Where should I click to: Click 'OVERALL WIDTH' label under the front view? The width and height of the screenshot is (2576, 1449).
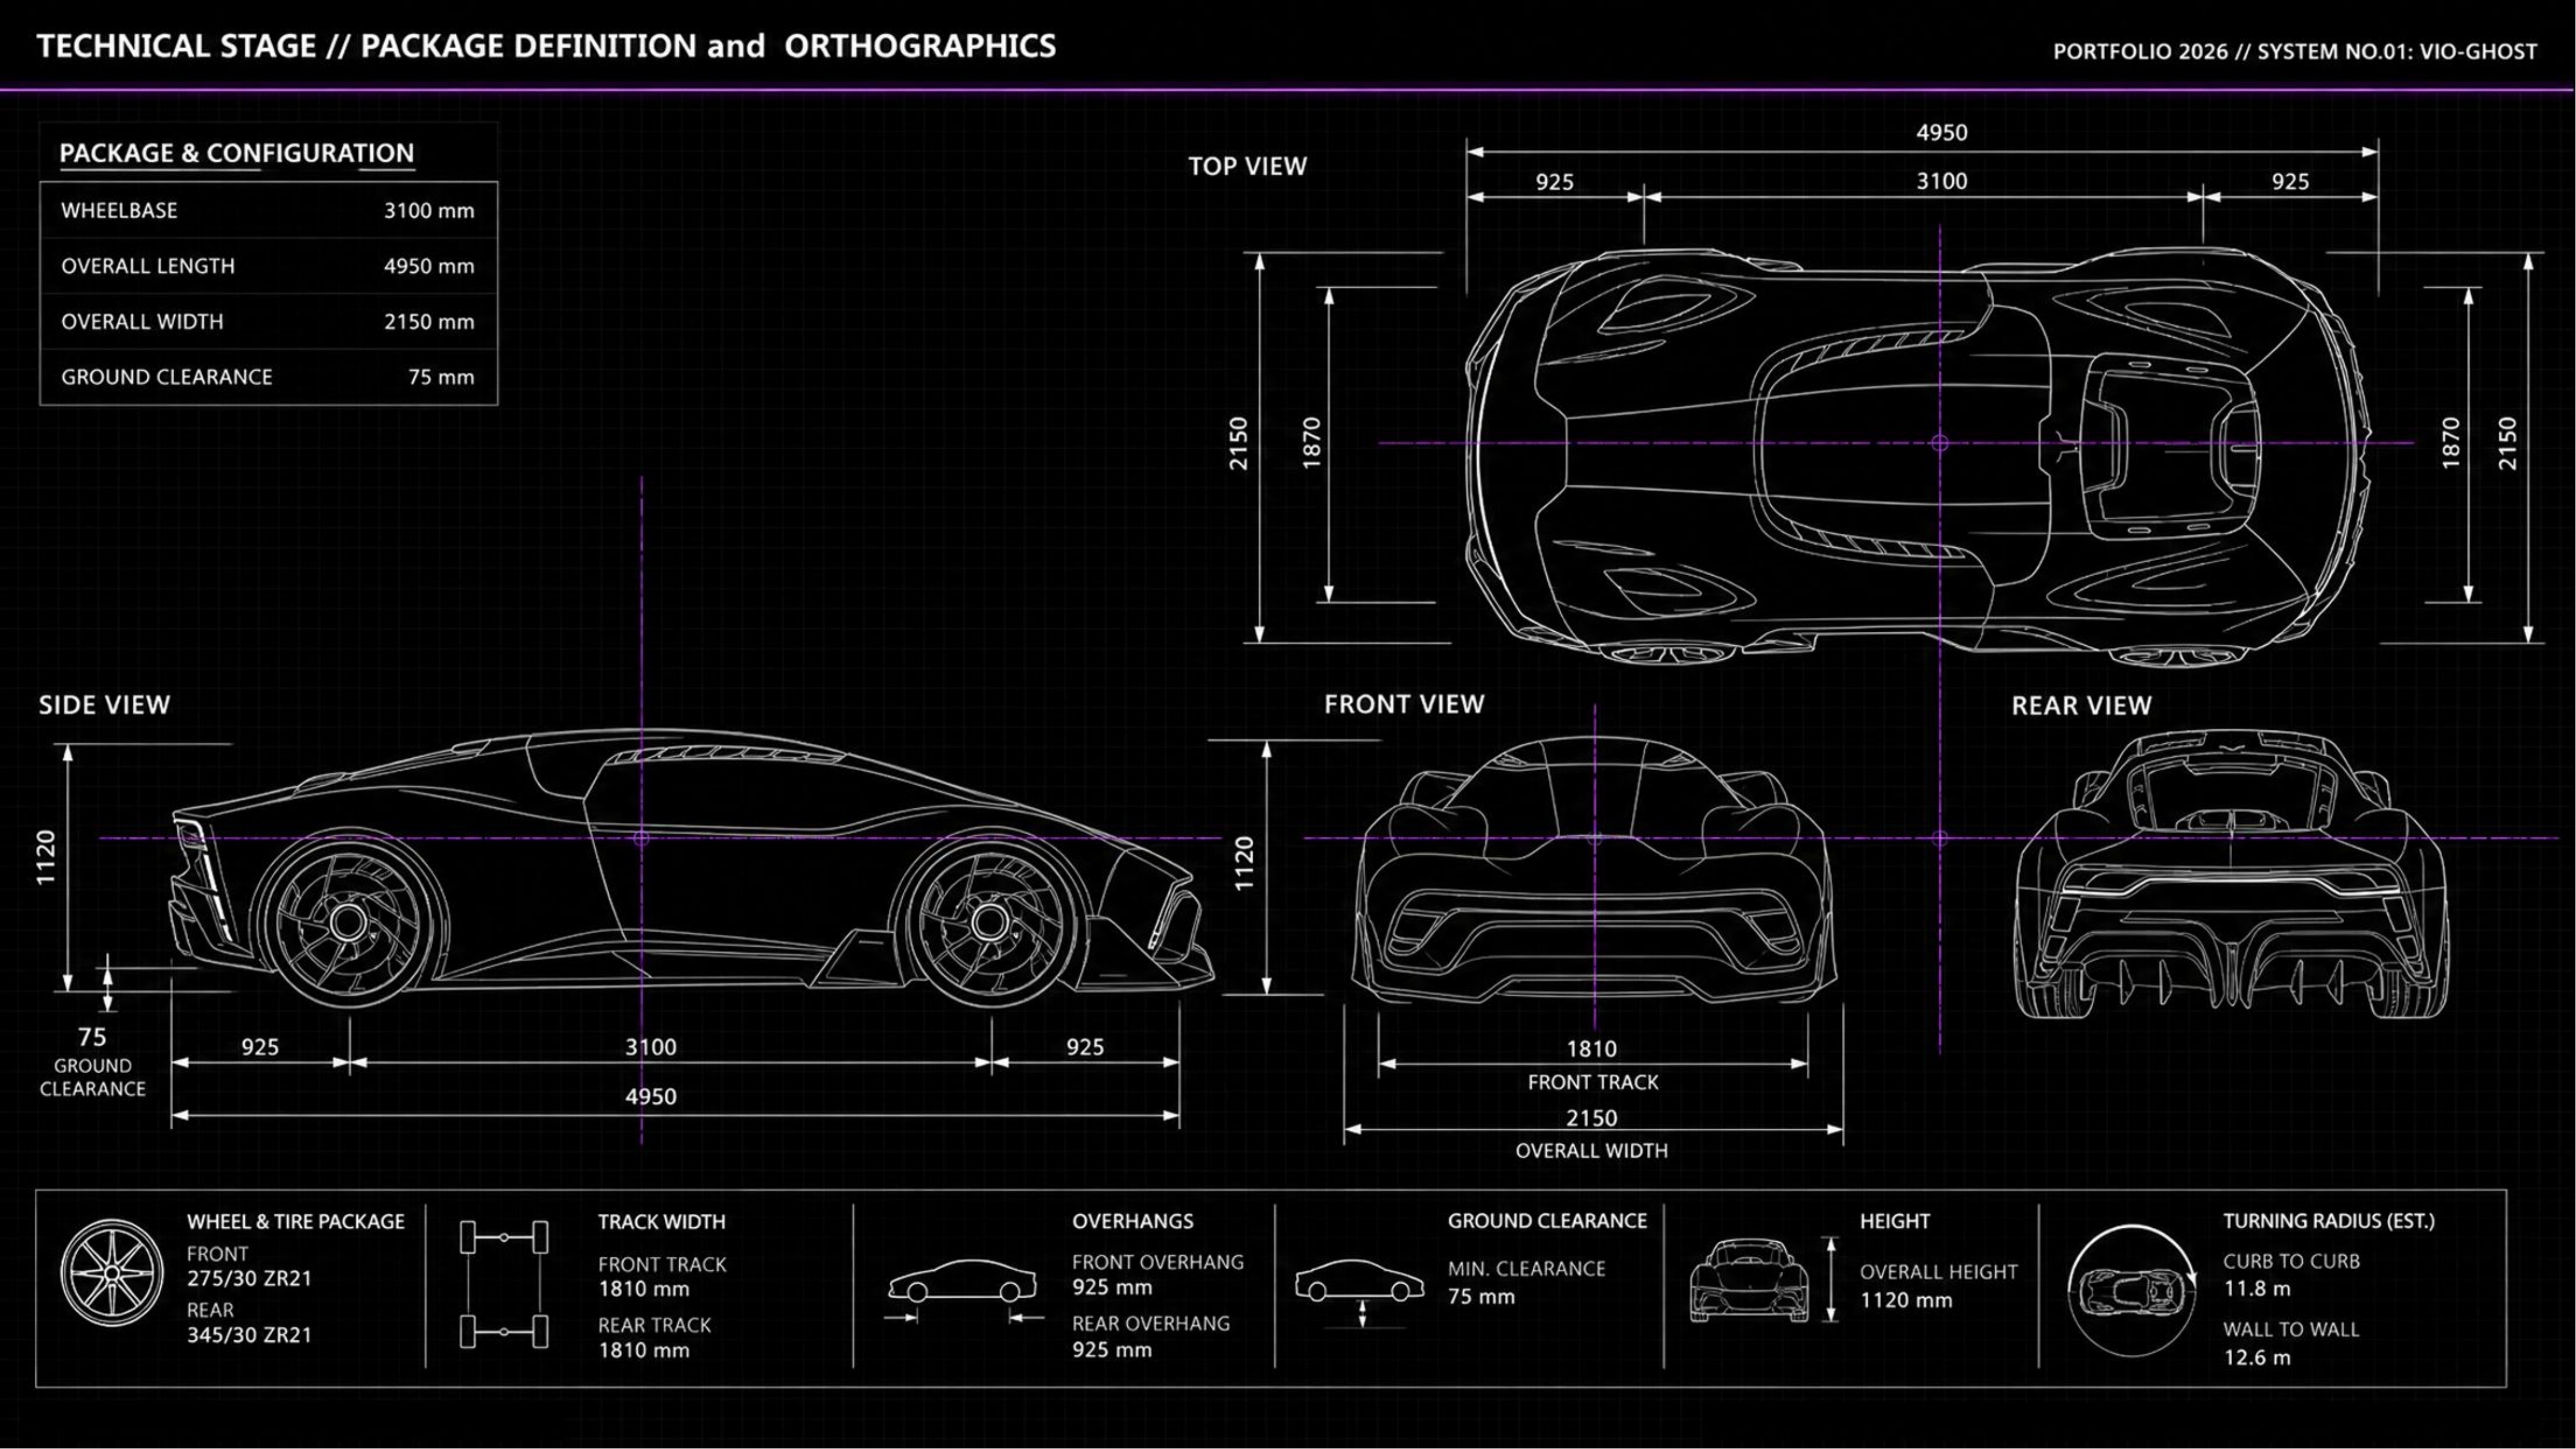(1591, 1151)
